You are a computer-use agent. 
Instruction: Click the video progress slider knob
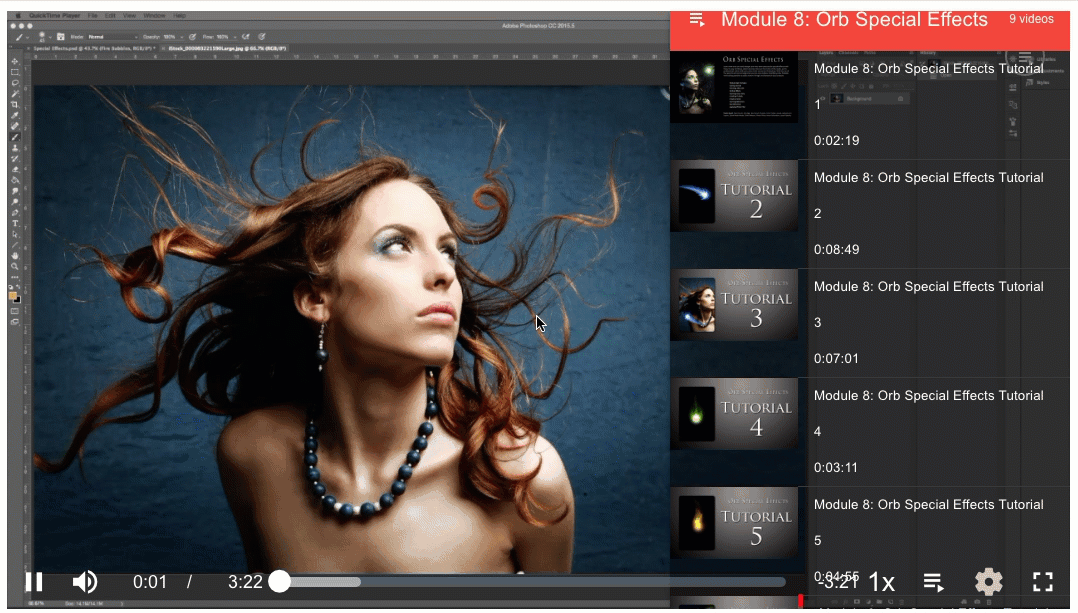point(280,581)
